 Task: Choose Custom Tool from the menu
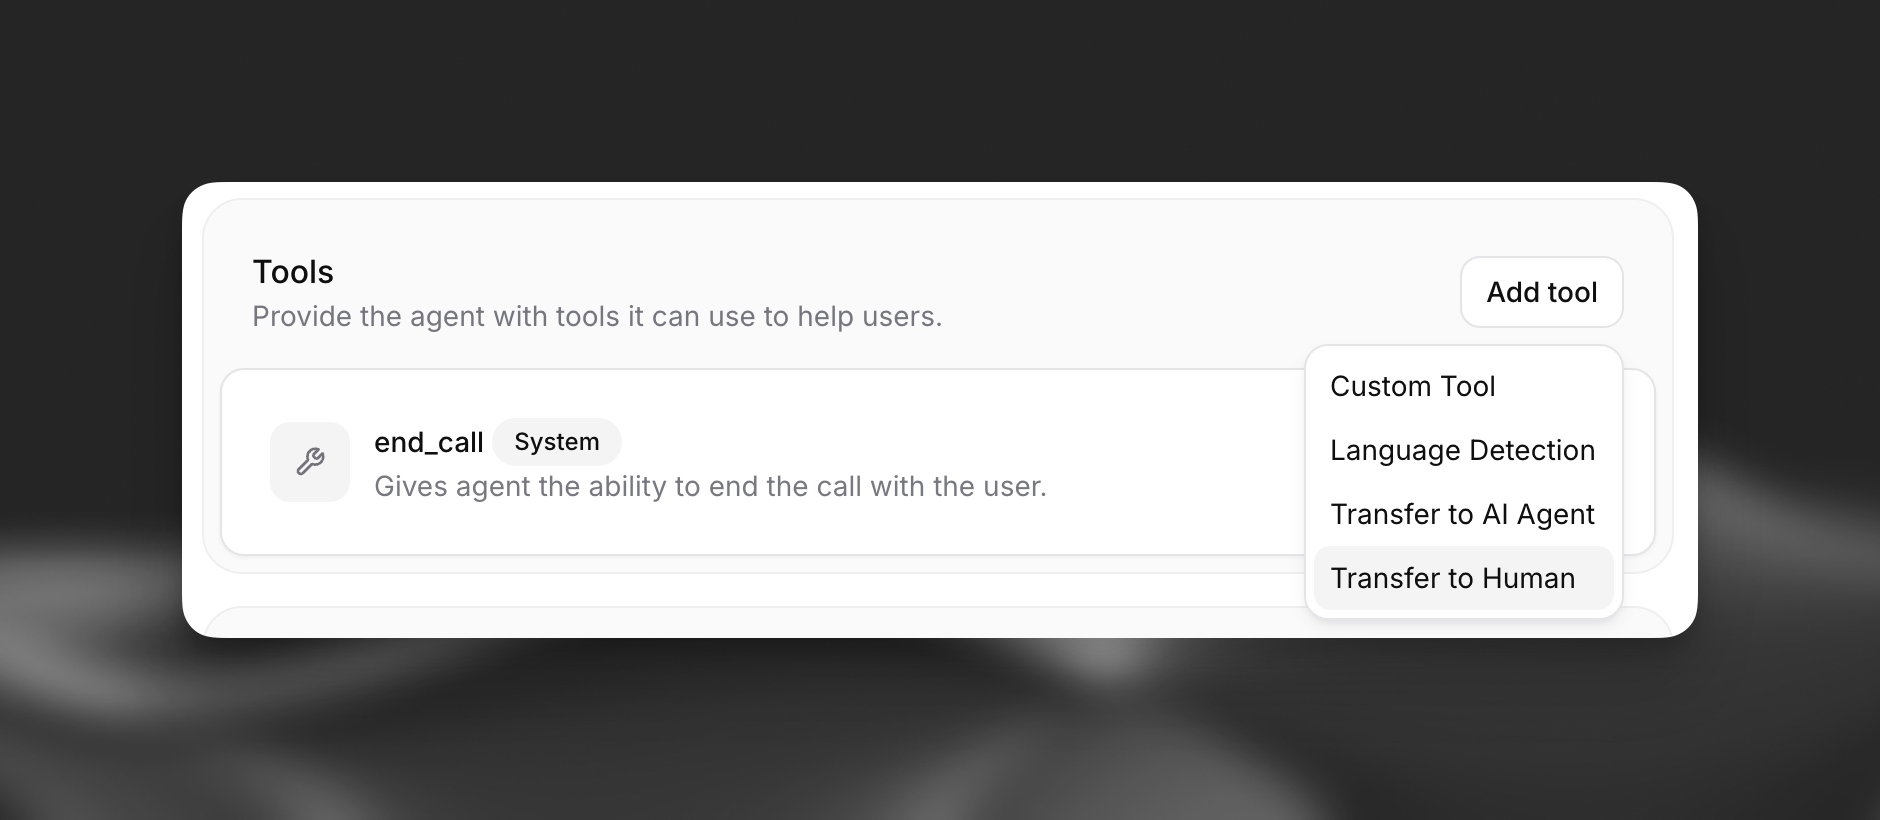click(1412, 386)
